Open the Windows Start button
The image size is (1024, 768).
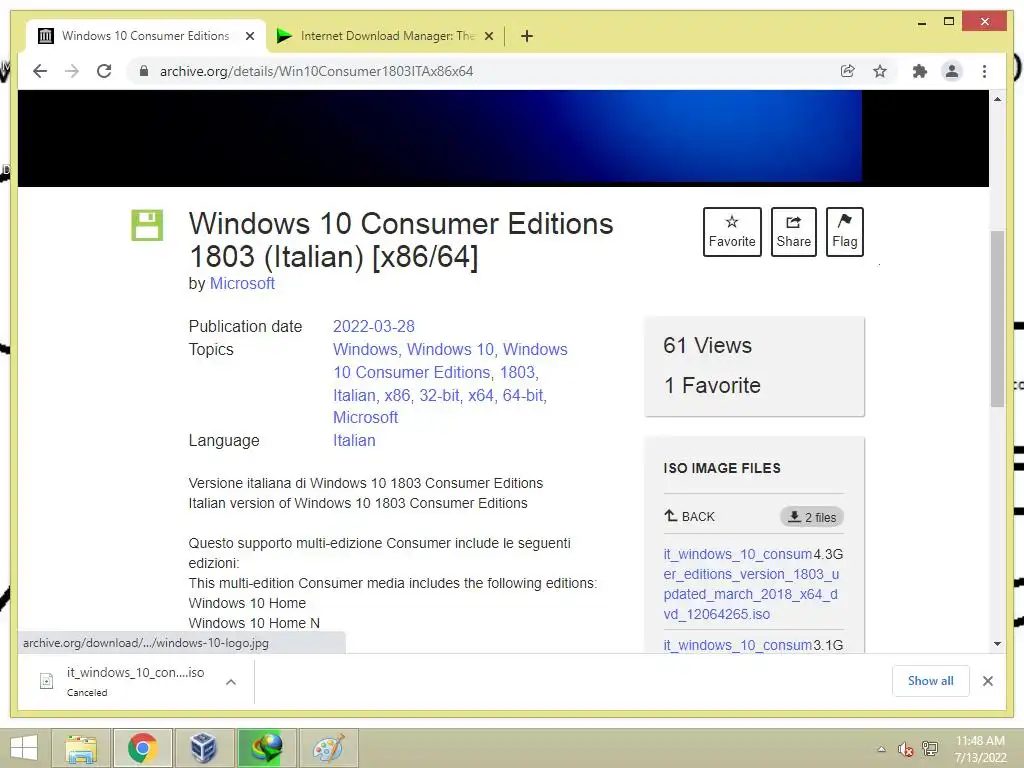[x=24, y=748]
